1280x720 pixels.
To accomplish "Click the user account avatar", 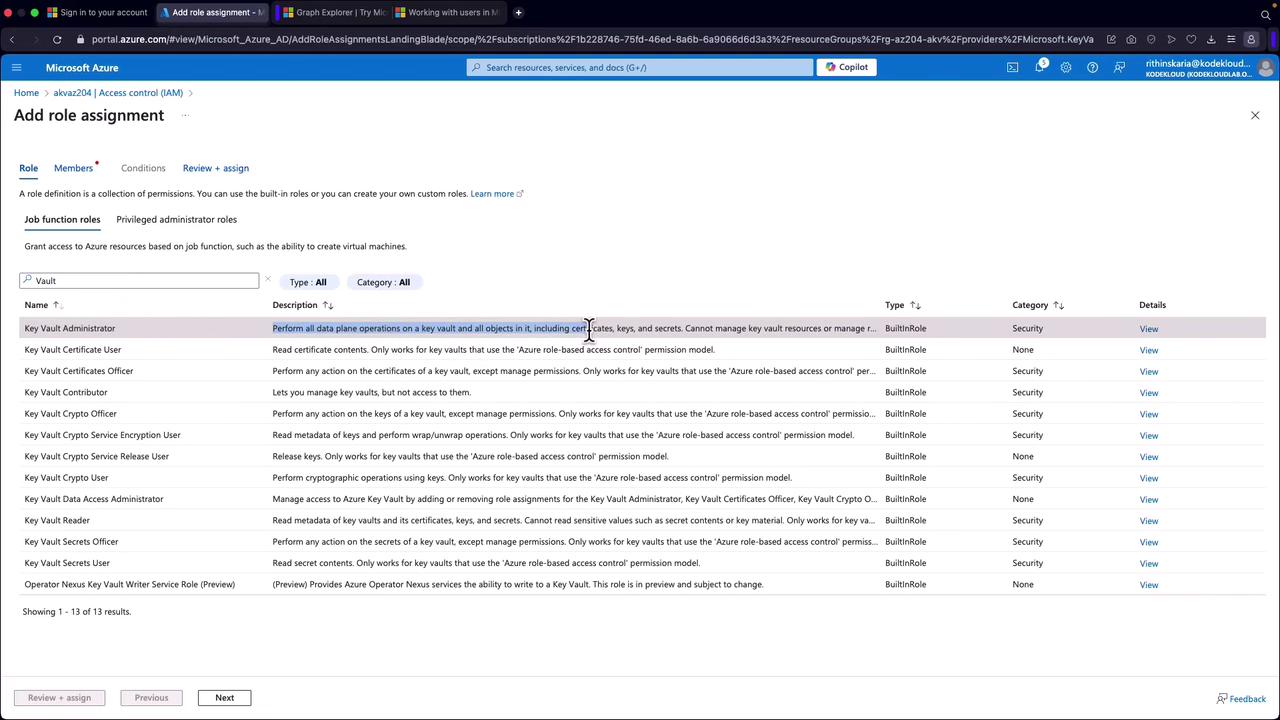I will click(x=1265, y=68).
